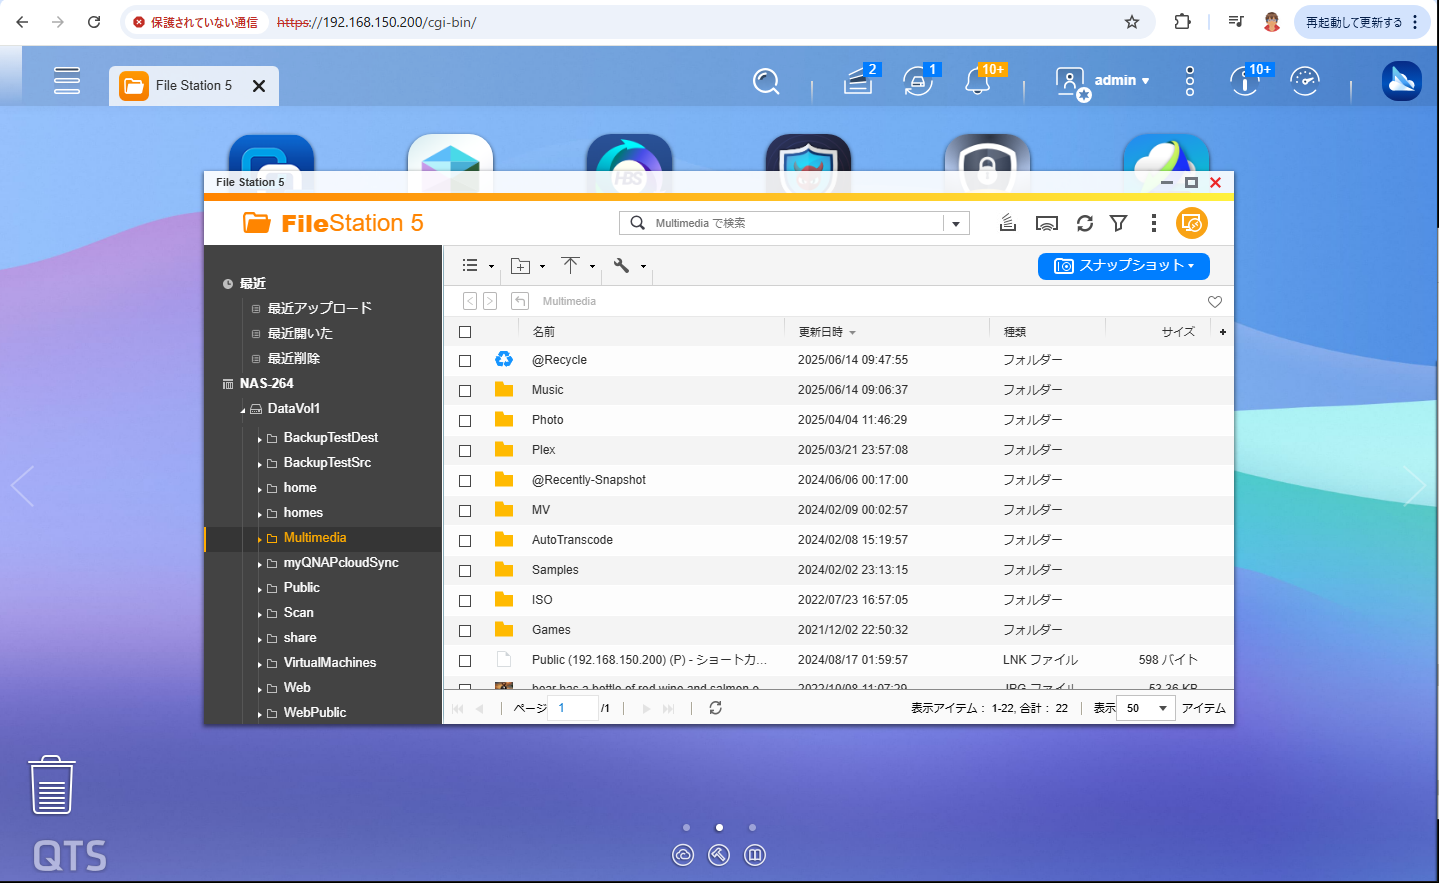Click the page number input field
The height and width of the screenshot is (883, 1439).
(574, 708)
